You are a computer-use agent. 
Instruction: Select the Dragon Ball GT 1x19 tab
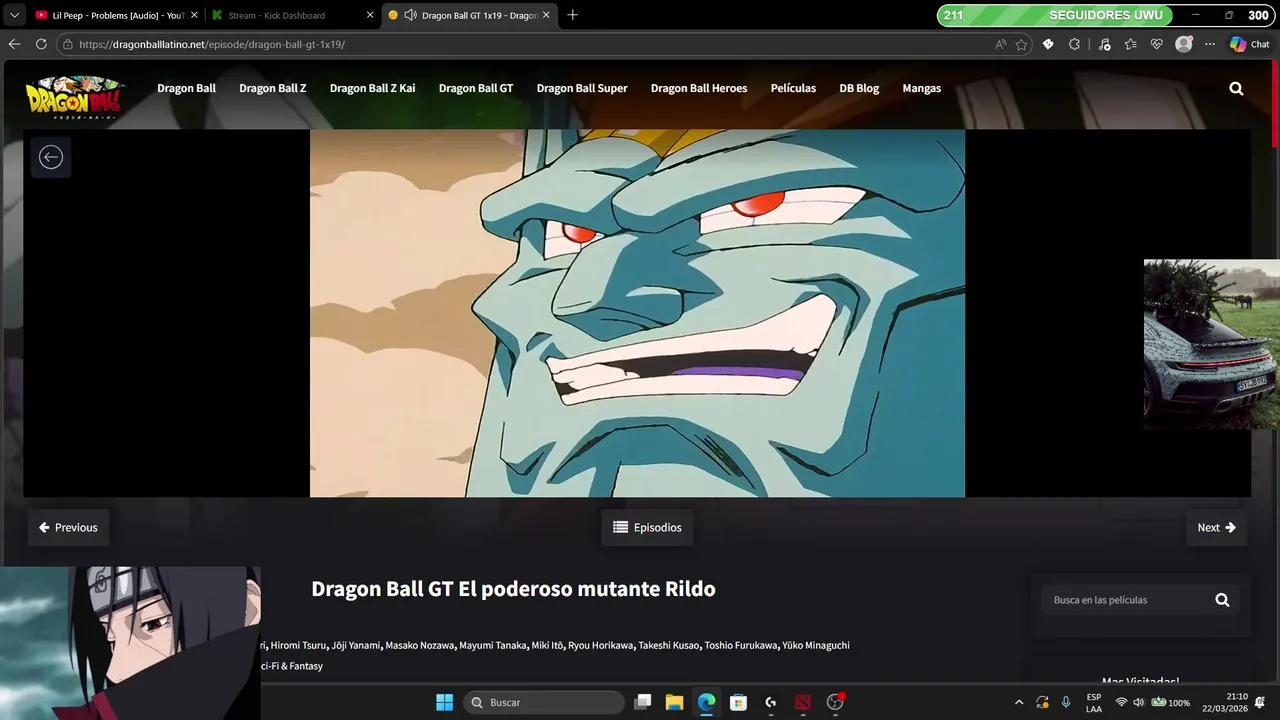[470, 15]
